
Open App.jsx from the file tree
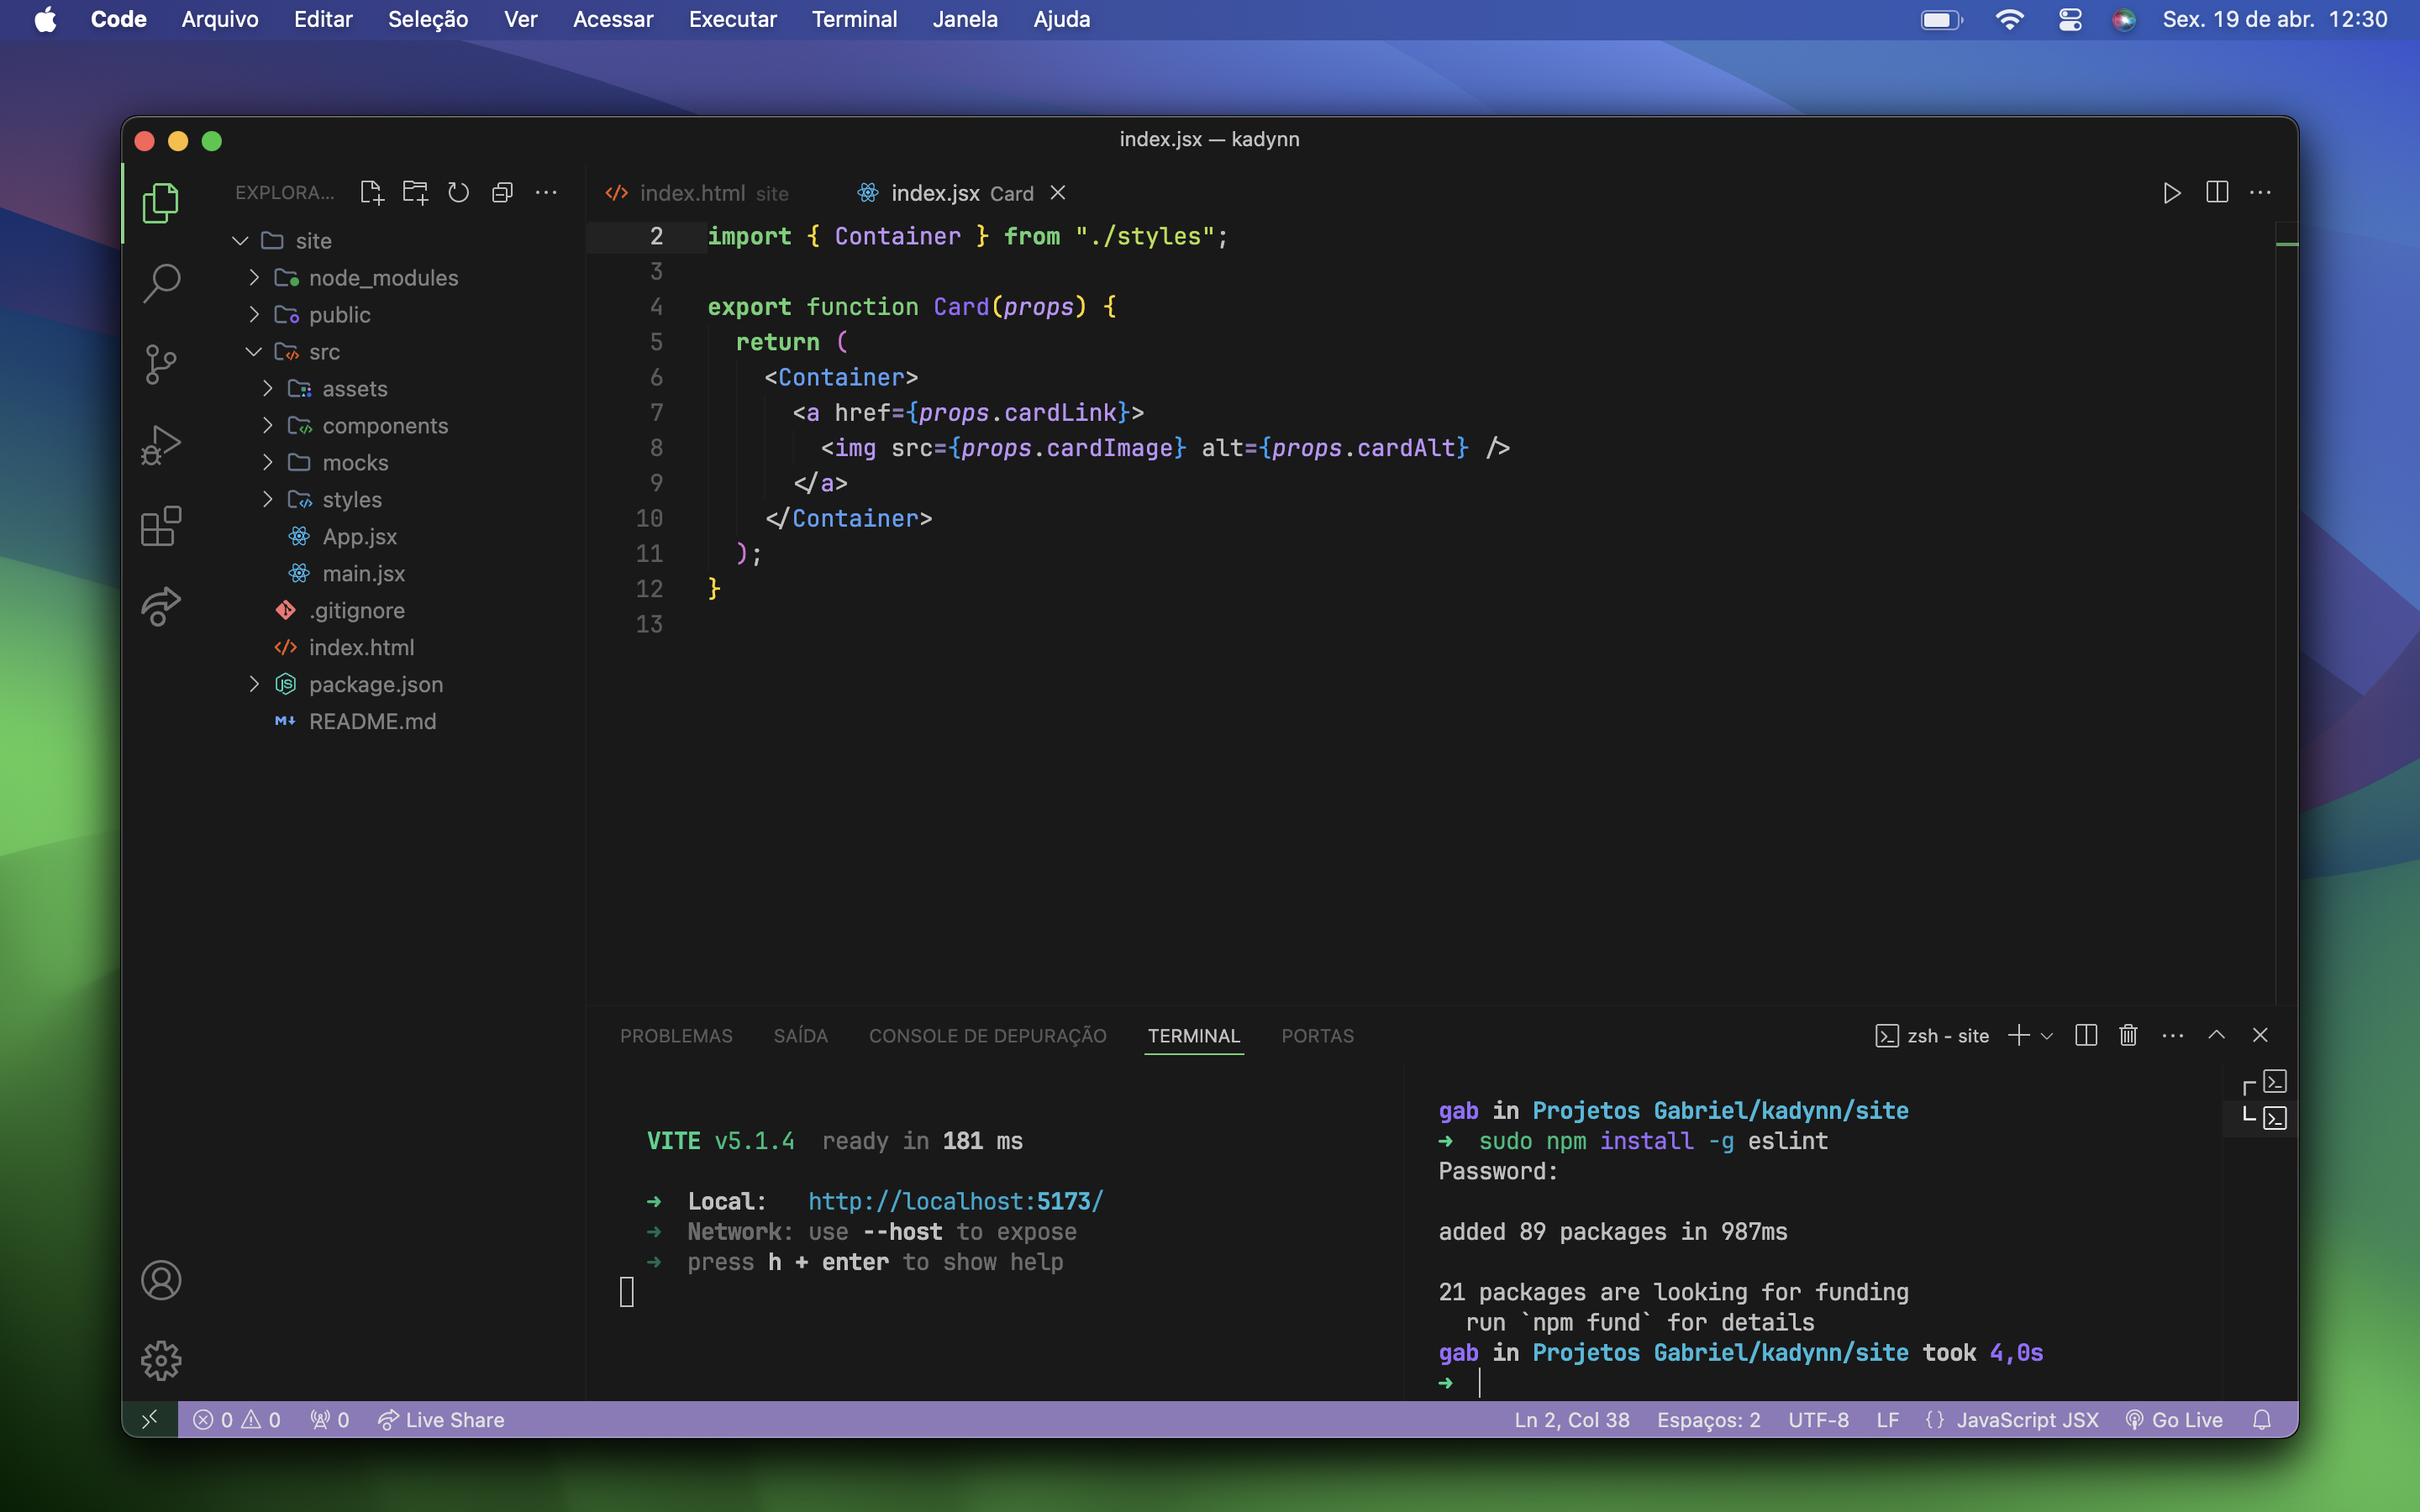pyautogui.click(x=359, y=537)
